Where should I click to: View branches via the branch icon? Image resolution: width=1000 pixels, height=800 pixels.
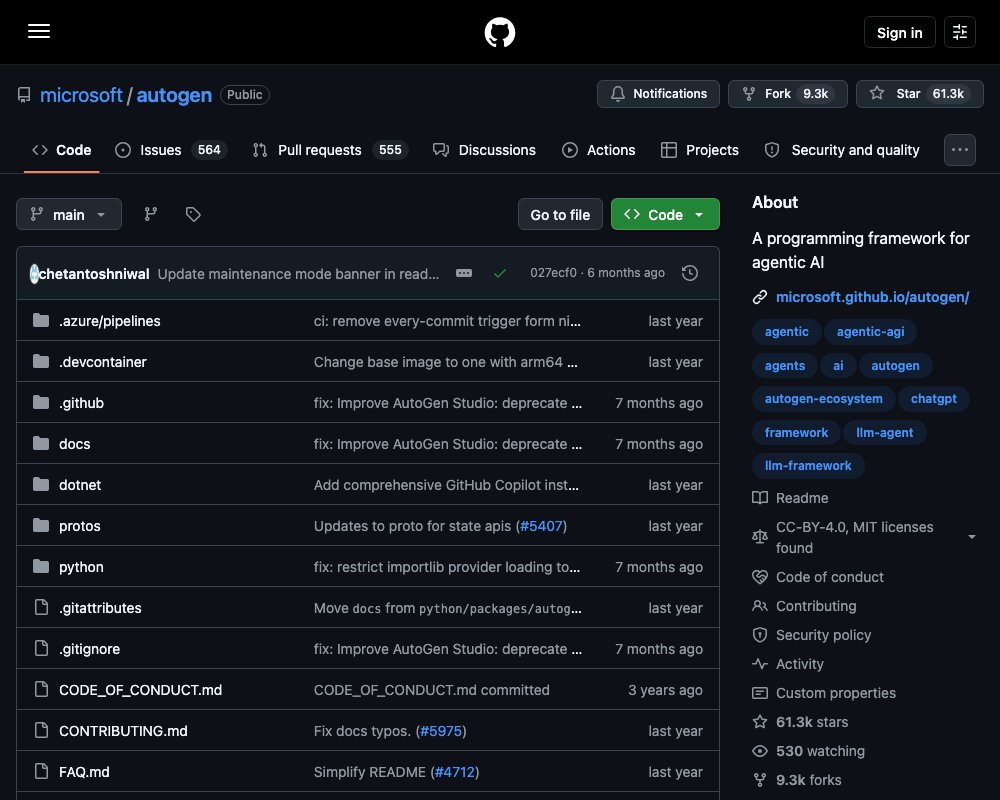pos(151,214)
